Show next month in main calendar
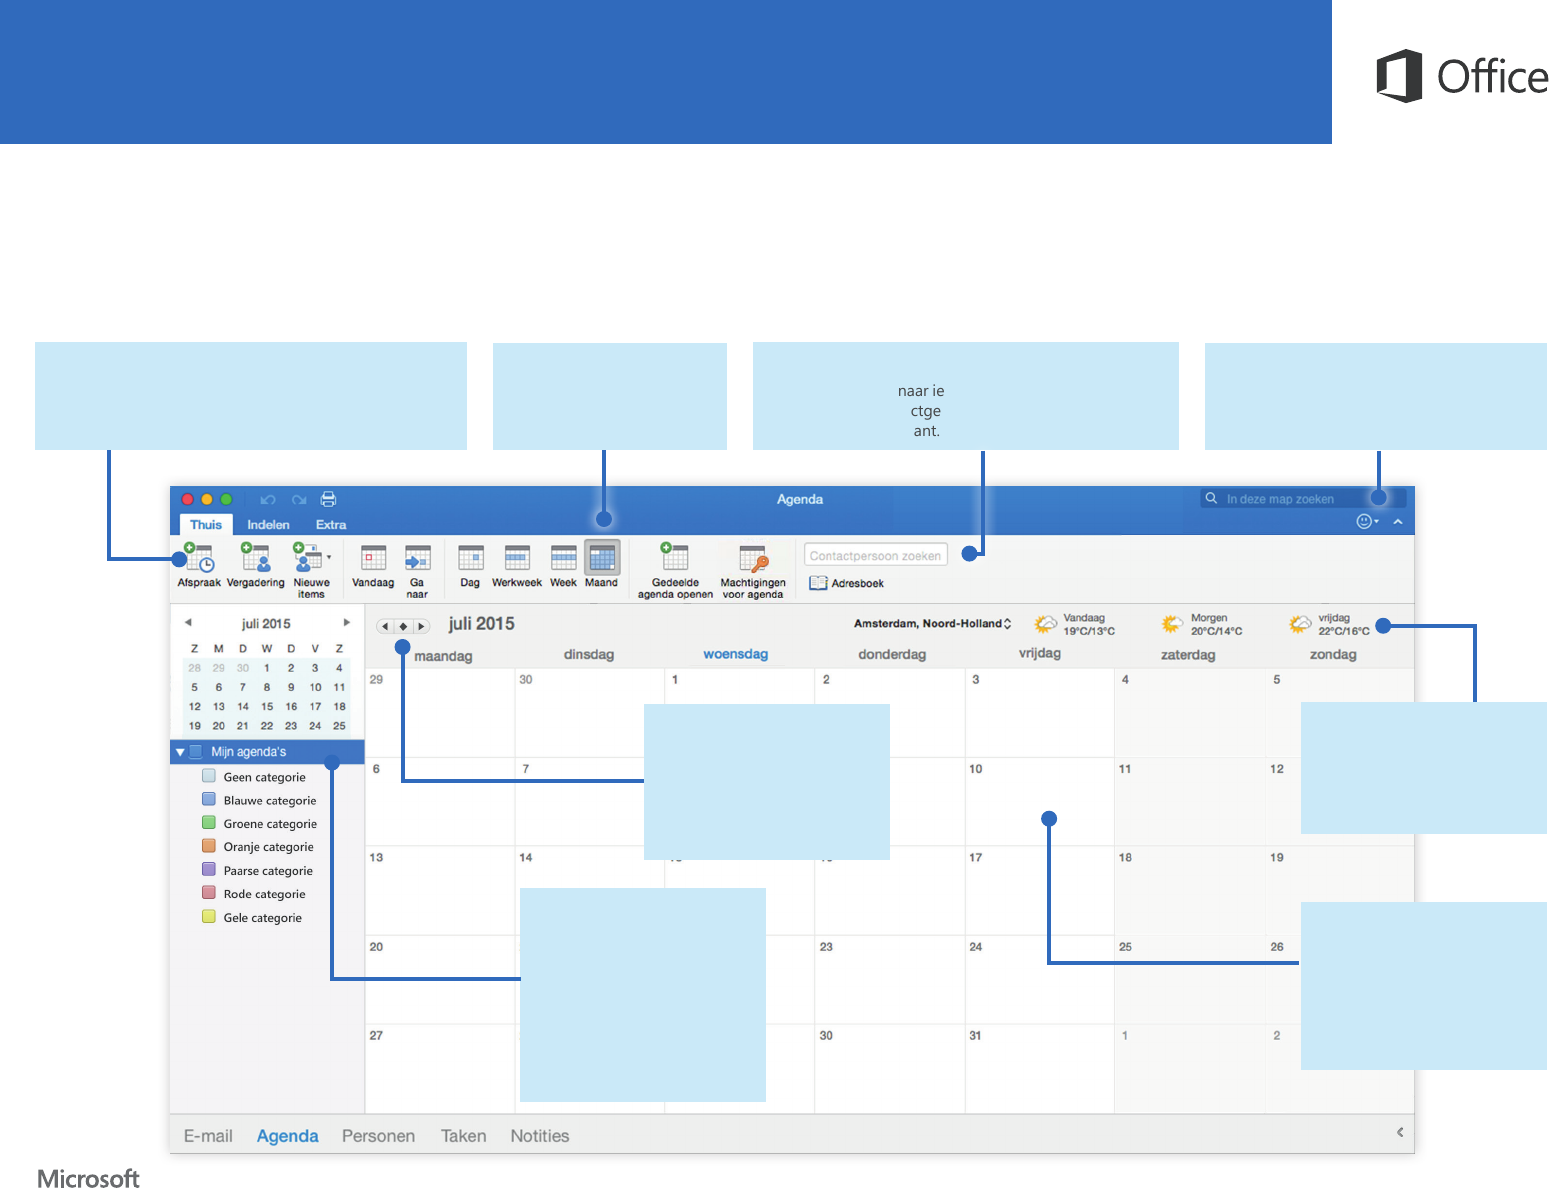1549x1188 pixels. point(421,626)
